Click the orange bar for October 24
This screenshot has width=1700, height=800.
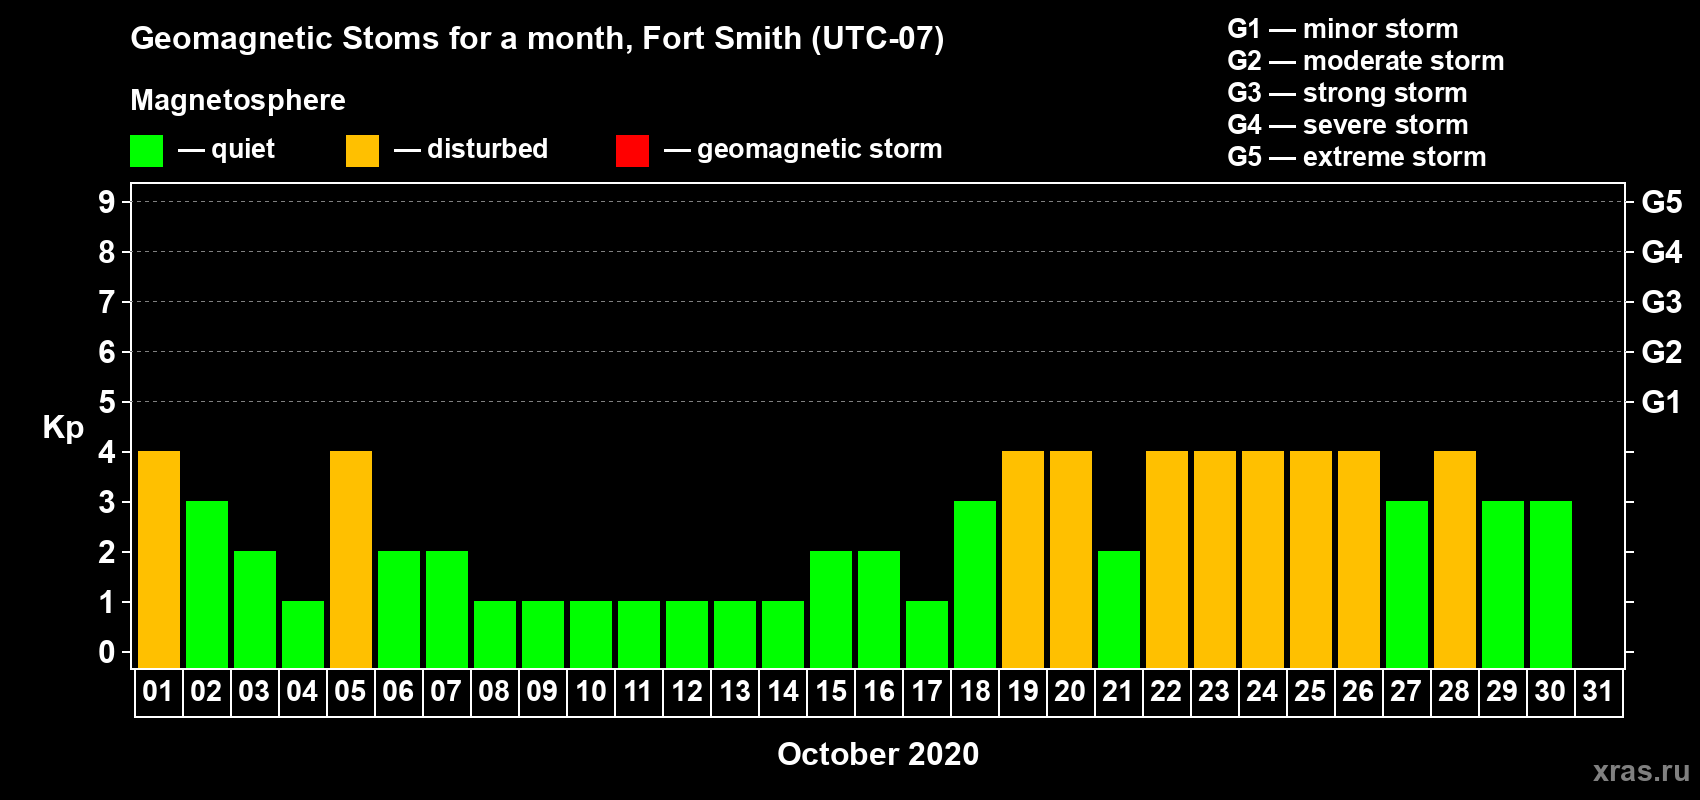(1263, 559)
